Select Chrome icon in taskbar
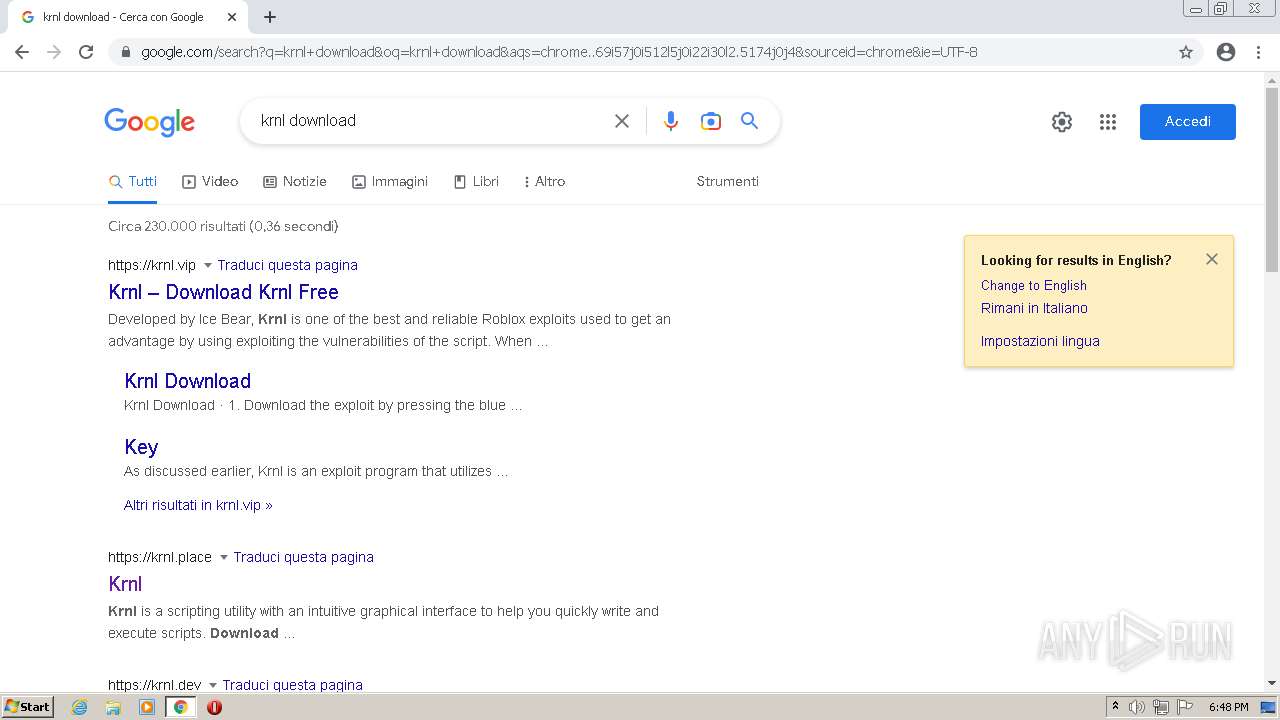This screenshot has height=720, width=1280. coord(180,707)
